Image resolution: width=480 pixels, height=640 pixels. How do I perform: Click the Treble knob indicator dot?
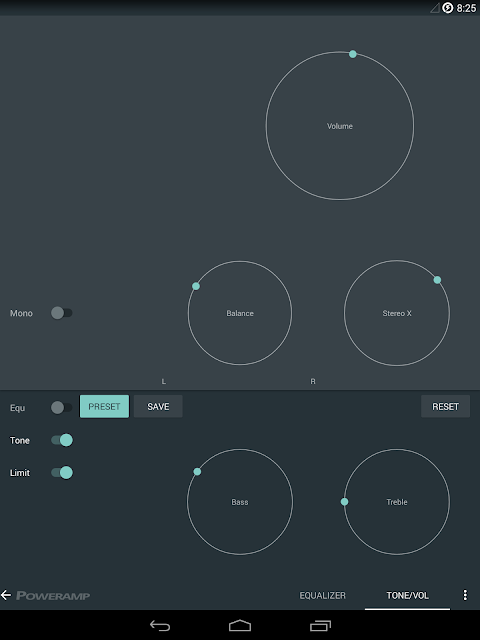point(344,502)
